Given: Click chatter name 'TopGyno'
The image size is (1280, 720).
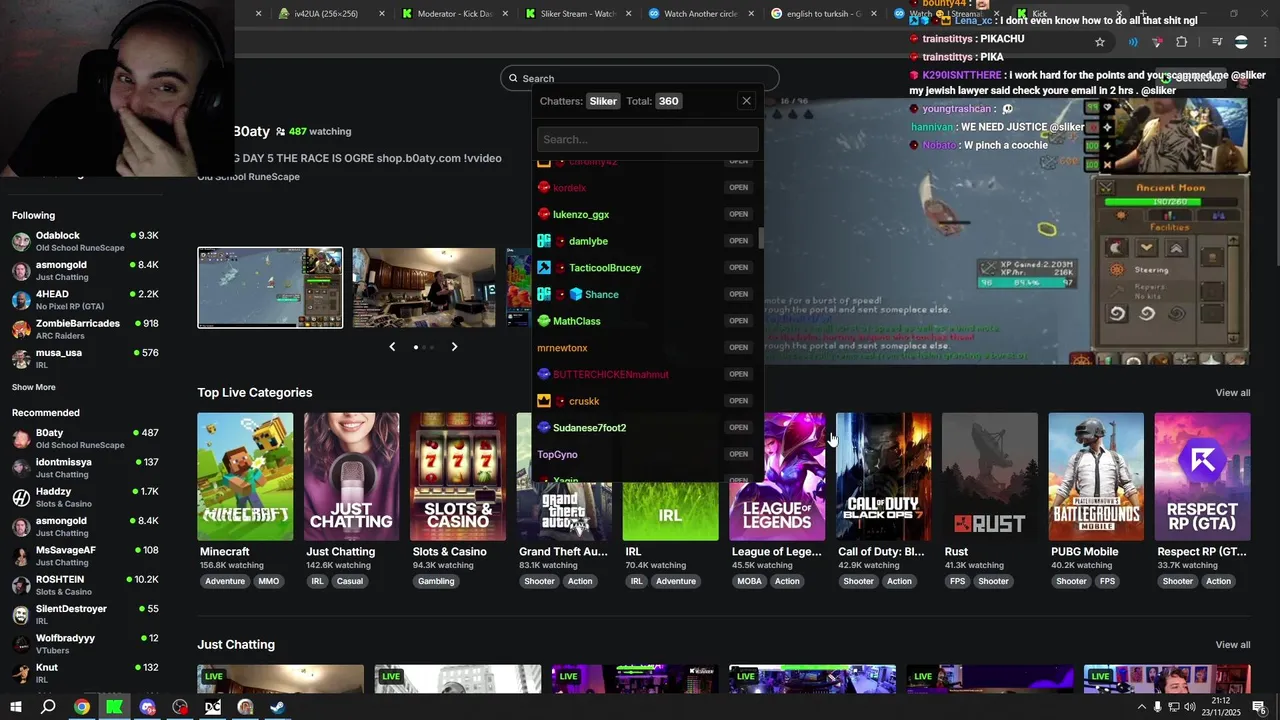Looking at the screenshot, I should click(x=557, y=454).
